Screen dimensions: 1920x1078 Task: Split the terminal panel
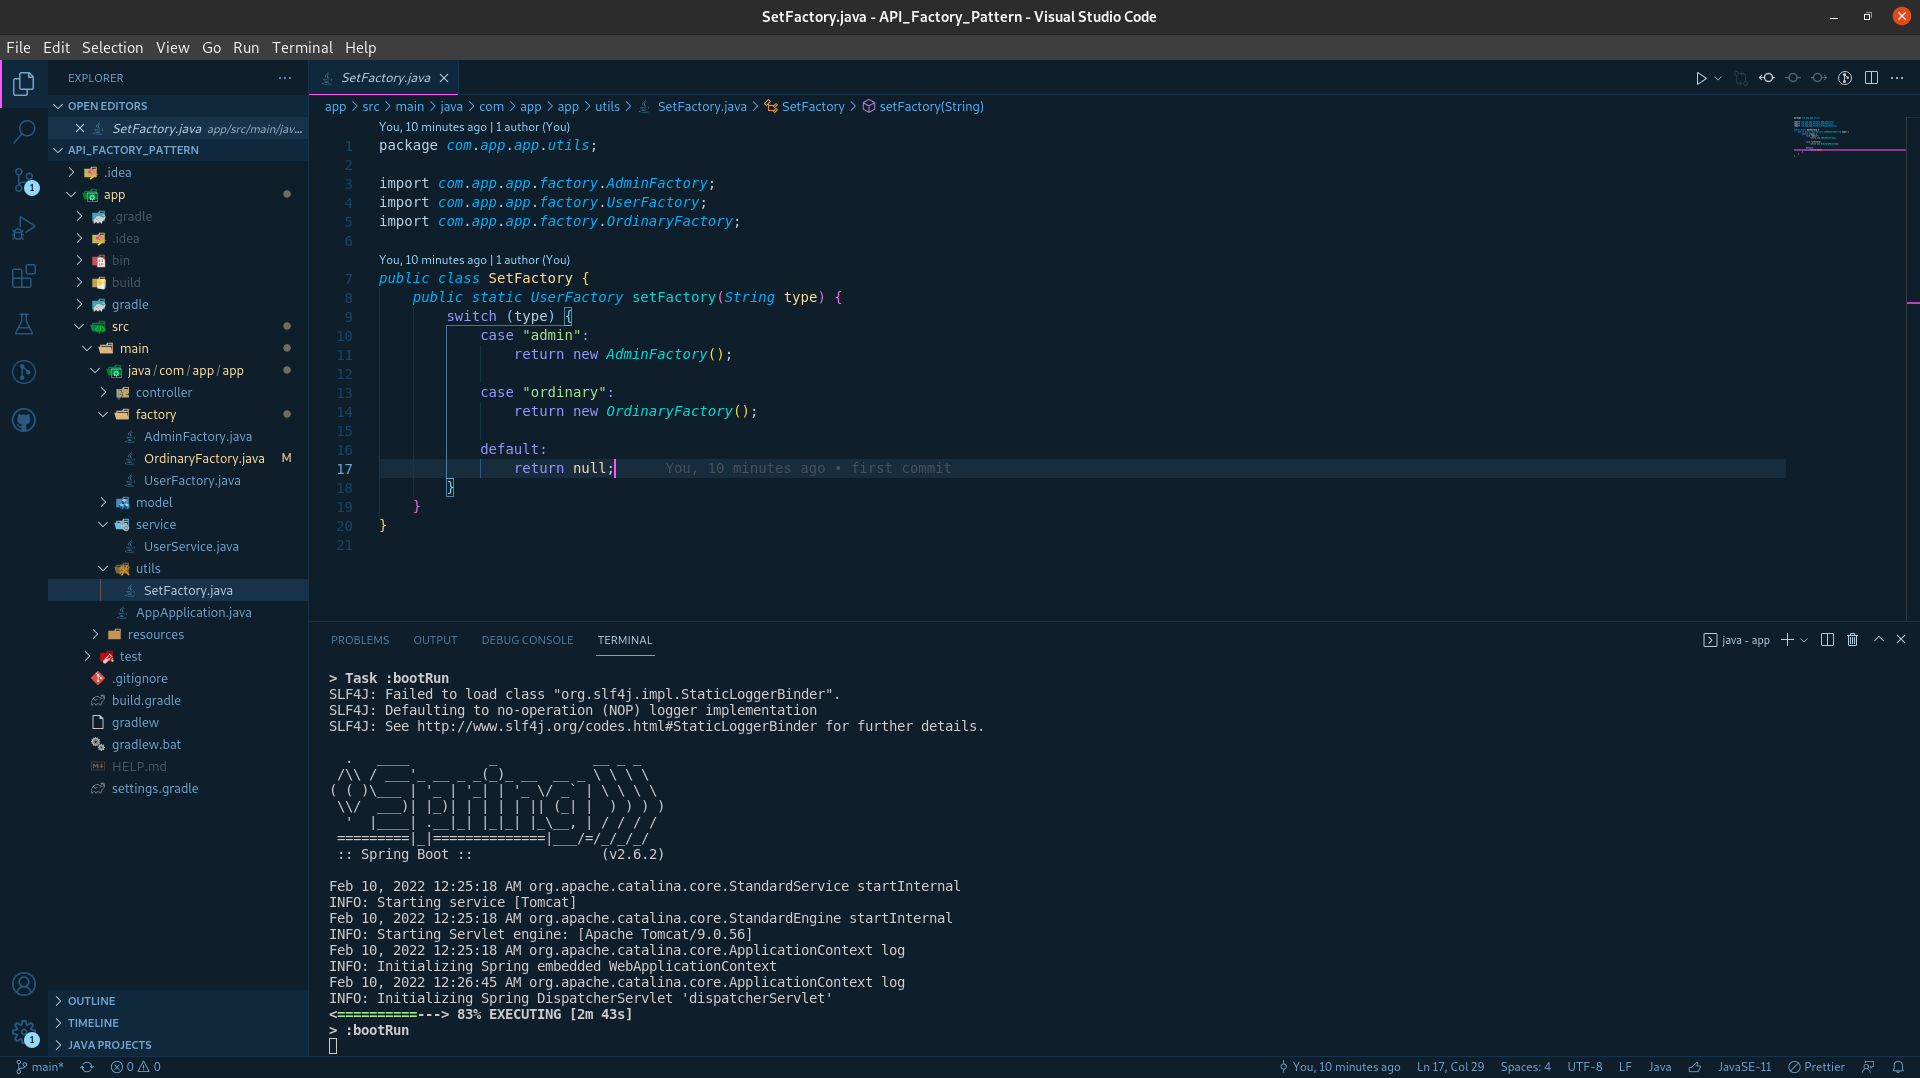[1827, 640]
